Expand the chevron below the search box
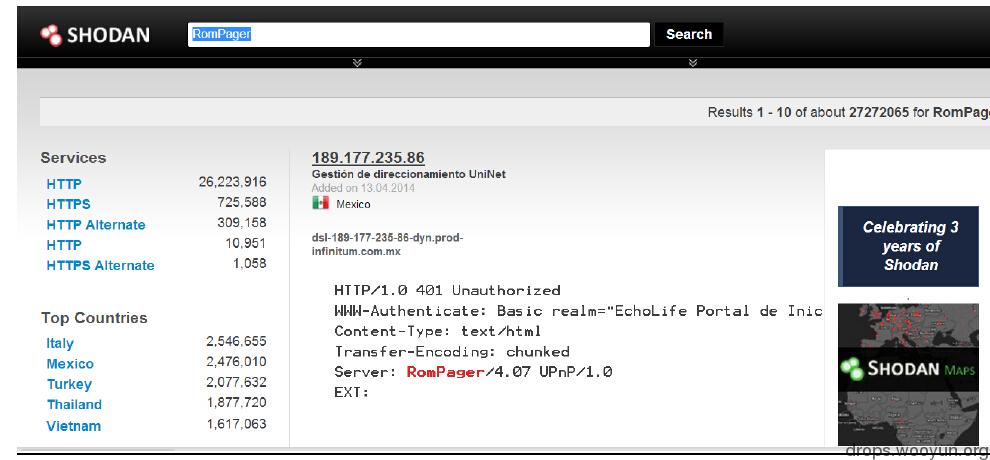990x460 pixels. [x=357, y=62]
